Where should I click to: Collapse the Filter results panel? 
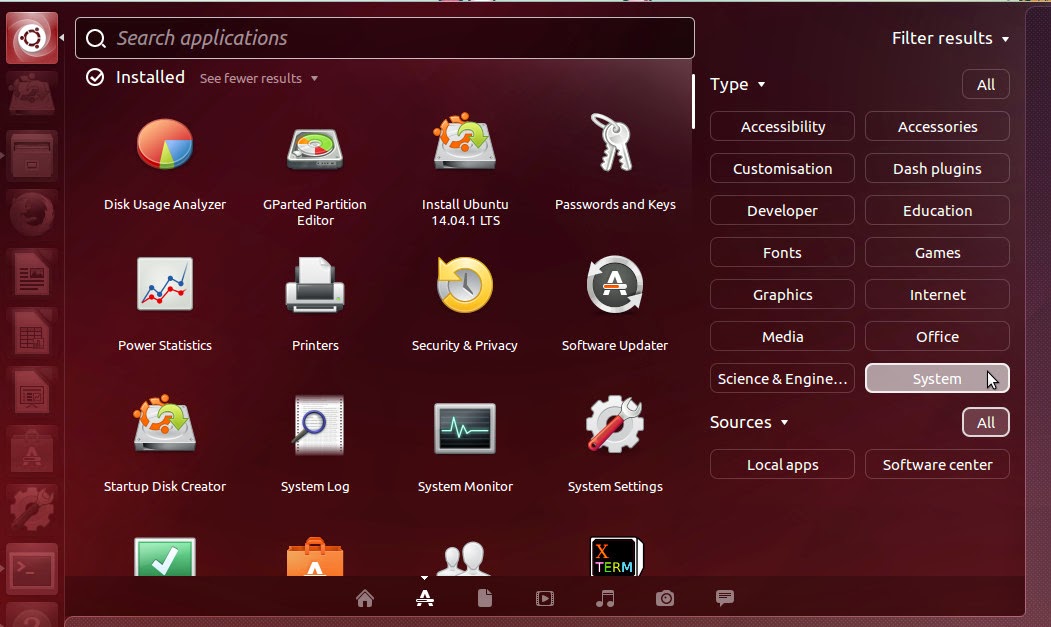[950, 38]
